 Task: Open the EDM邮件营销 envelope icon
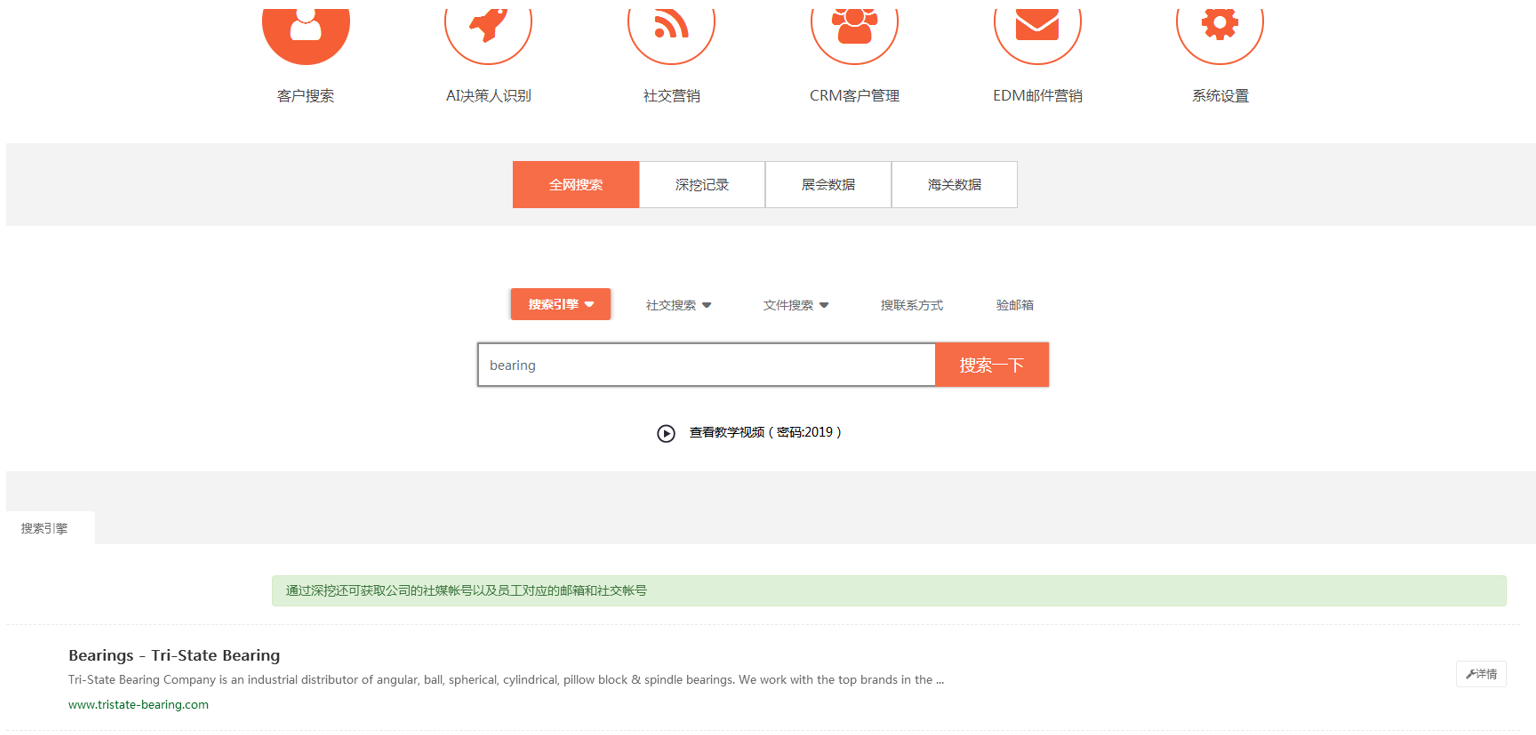(x=1037, y=27)
